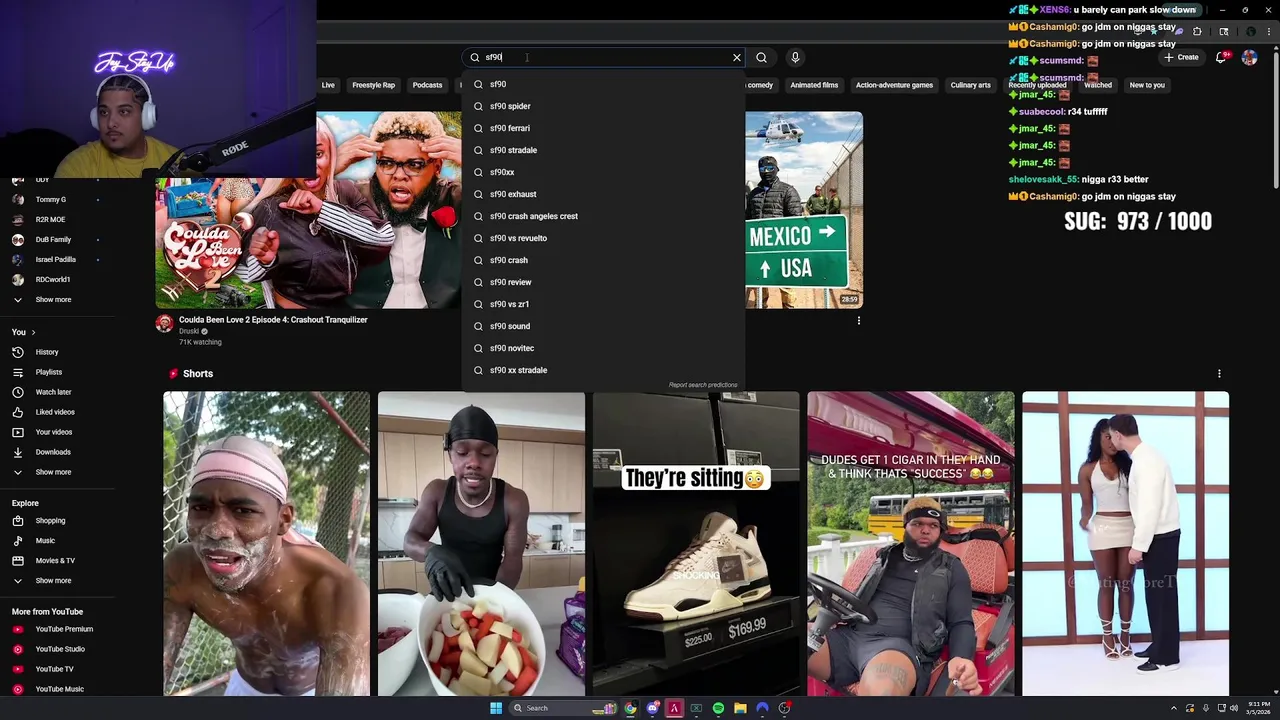Select the 'sf90 review' suggestion
1280x720 pixels.
pos(603,282)
